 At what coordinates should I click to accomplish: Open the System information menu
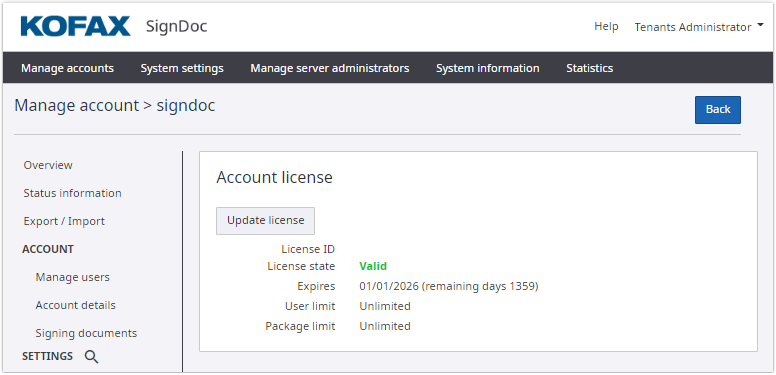487,68
